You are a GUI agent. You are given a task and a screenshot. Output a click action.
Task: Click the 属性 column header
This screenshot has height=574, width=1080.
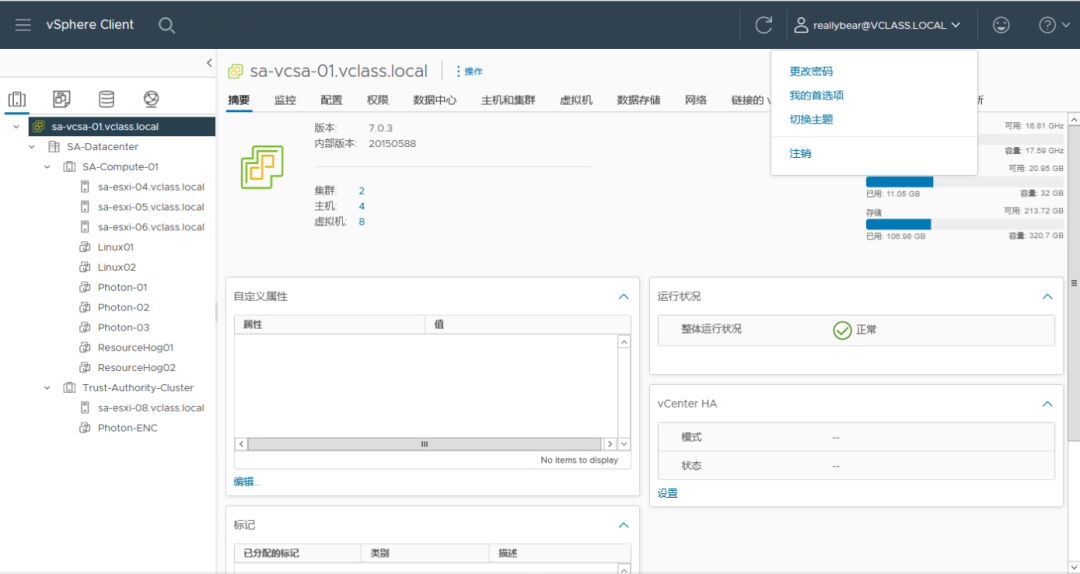(329, 325)
